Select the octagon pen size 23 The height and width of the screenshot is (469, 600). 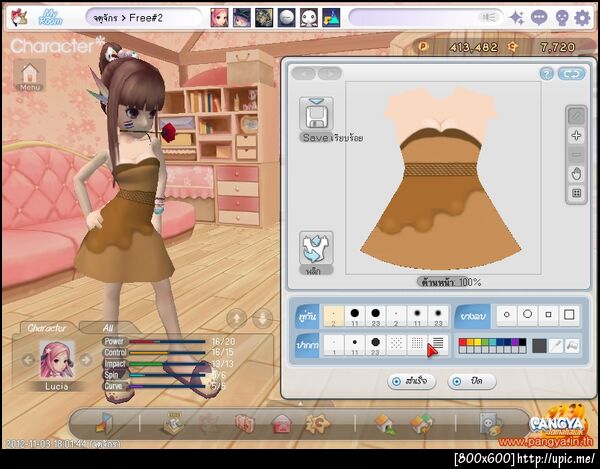[x=375, y=345]
